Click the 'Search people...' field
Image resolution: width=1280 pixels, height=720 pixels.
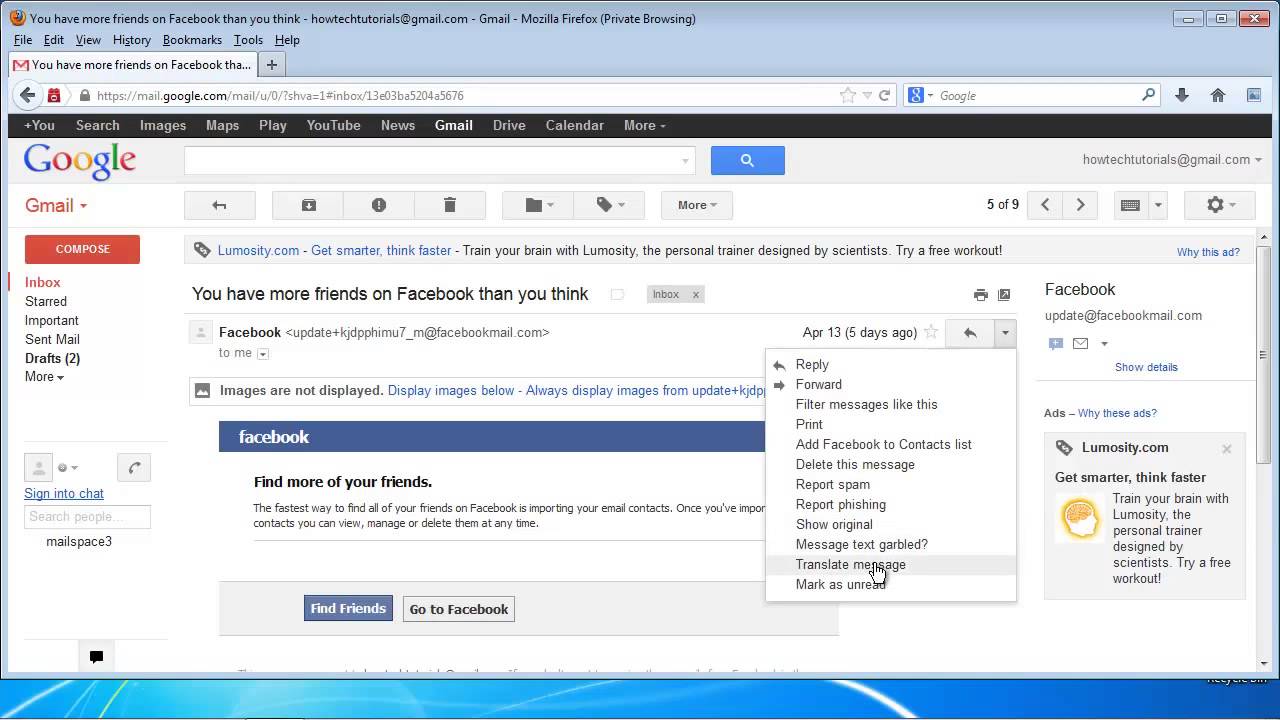(87, 517)
